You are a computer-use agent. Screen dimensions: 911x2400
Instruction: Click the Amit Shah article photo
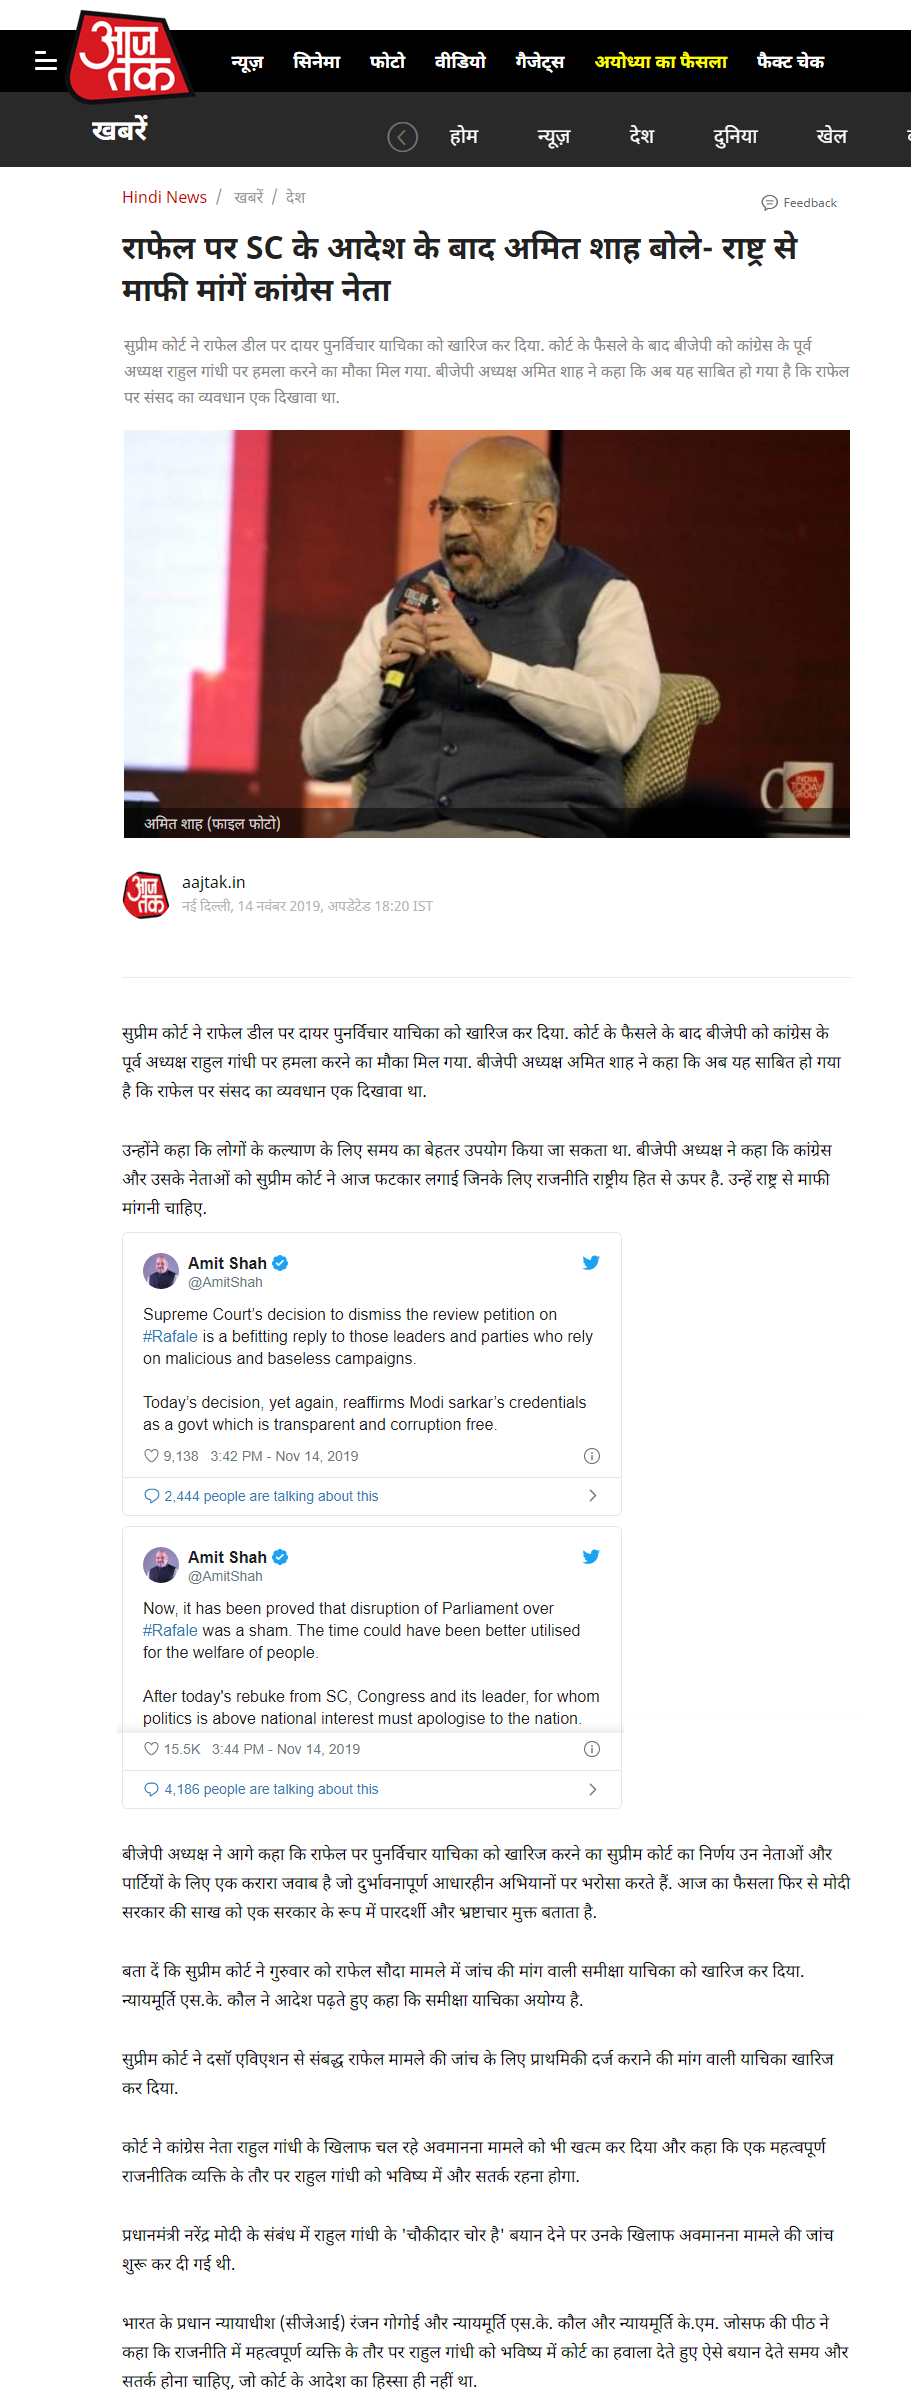click(487, 633)
